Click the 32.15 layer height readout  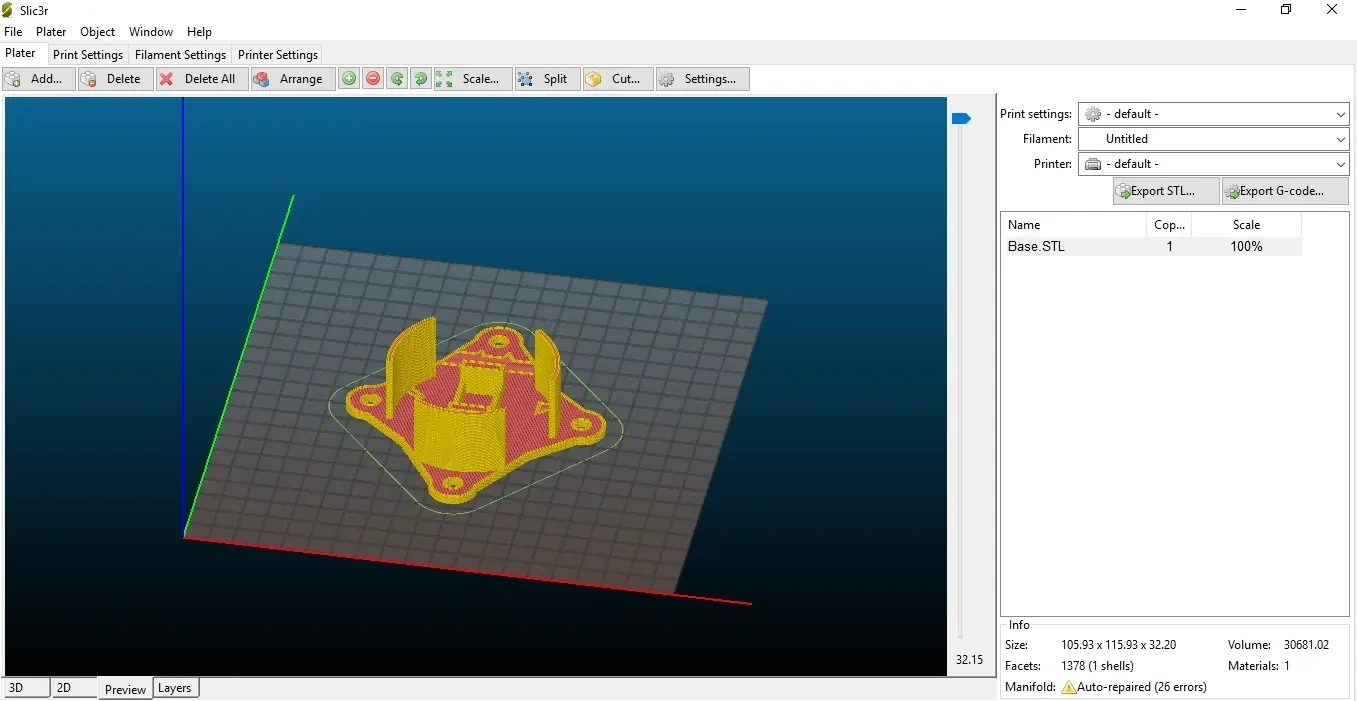click(969, 660)
